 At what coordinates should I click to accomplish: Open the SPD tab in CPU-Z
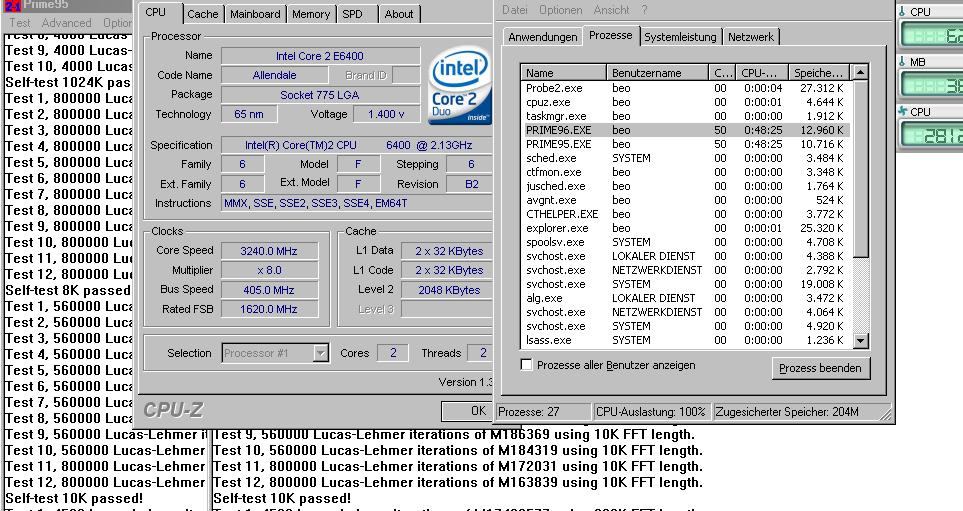353,14
